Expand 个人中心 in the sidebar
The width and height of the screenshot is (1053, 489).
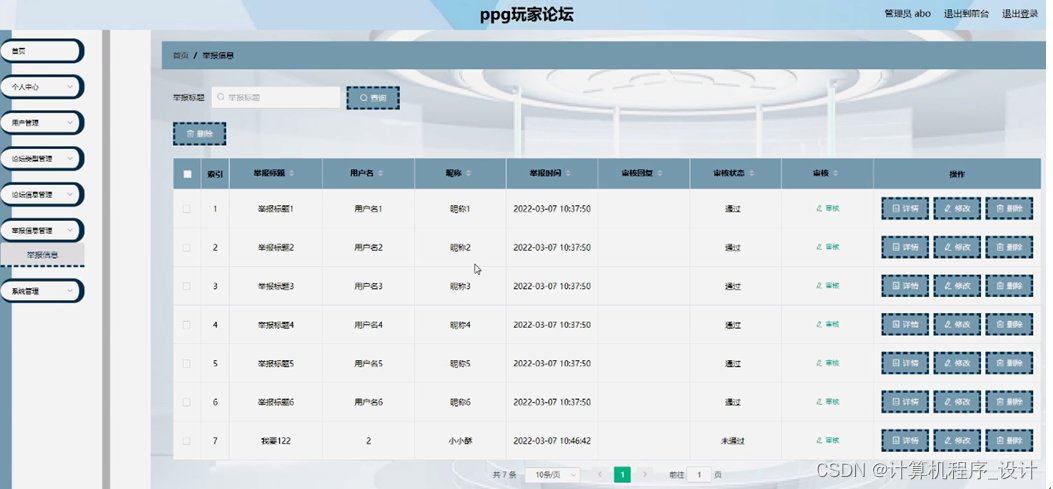(42, 87)
